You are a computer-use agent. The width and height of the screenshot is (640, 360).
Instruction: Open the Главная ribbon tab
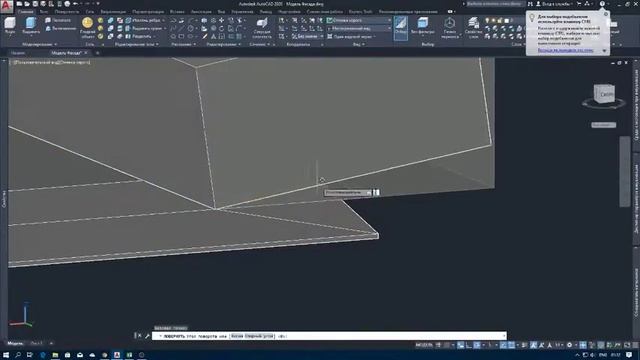coord(25,12)
